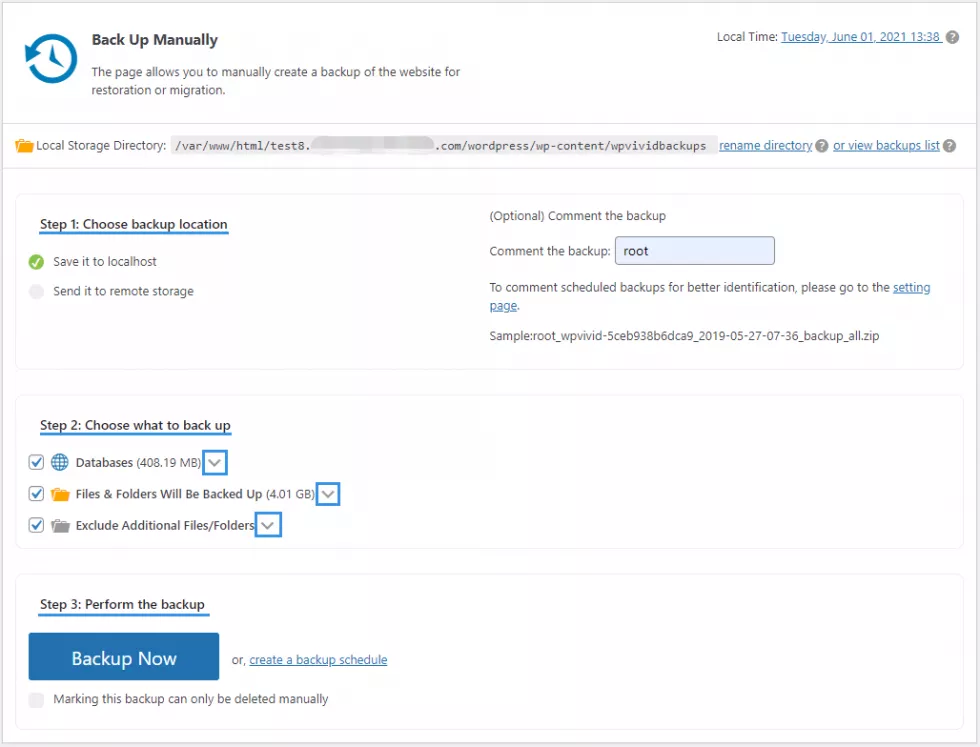Expand the Files & Folders dropdown
This screenshot has width=980, height=747.
pos(328,493)
